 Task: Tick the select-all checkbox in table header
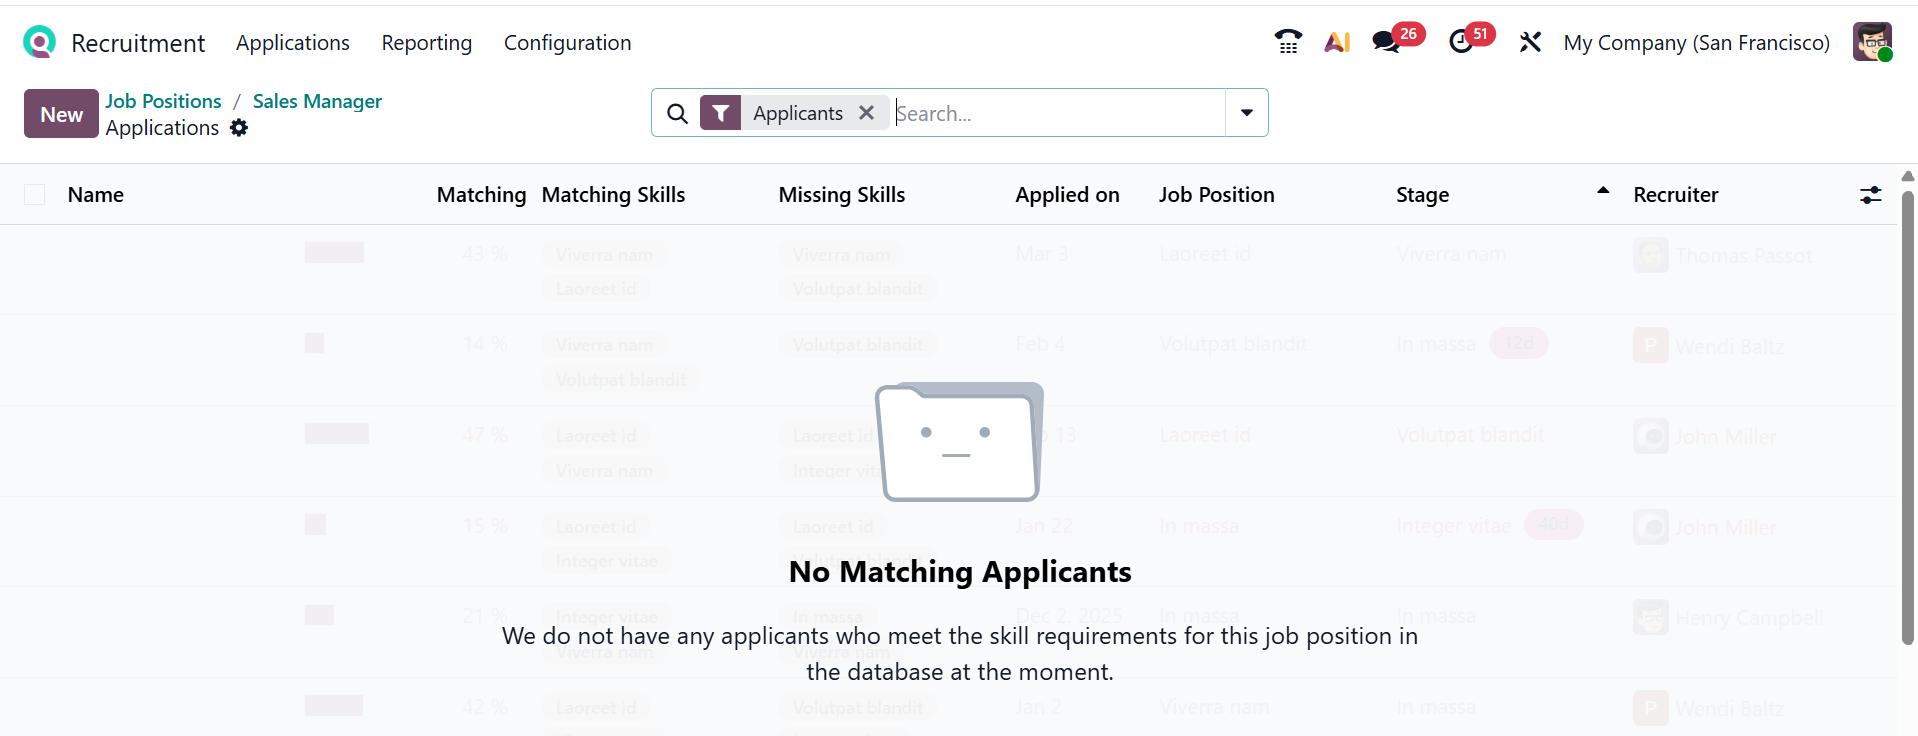(x=35, y=195)
